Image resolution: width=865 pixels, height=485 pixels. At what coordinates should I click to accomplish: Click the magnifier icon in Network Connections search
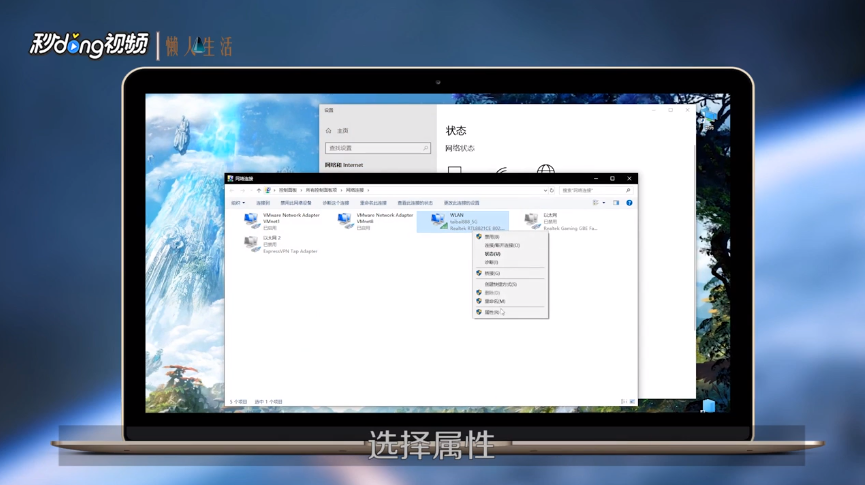[628, 190]
